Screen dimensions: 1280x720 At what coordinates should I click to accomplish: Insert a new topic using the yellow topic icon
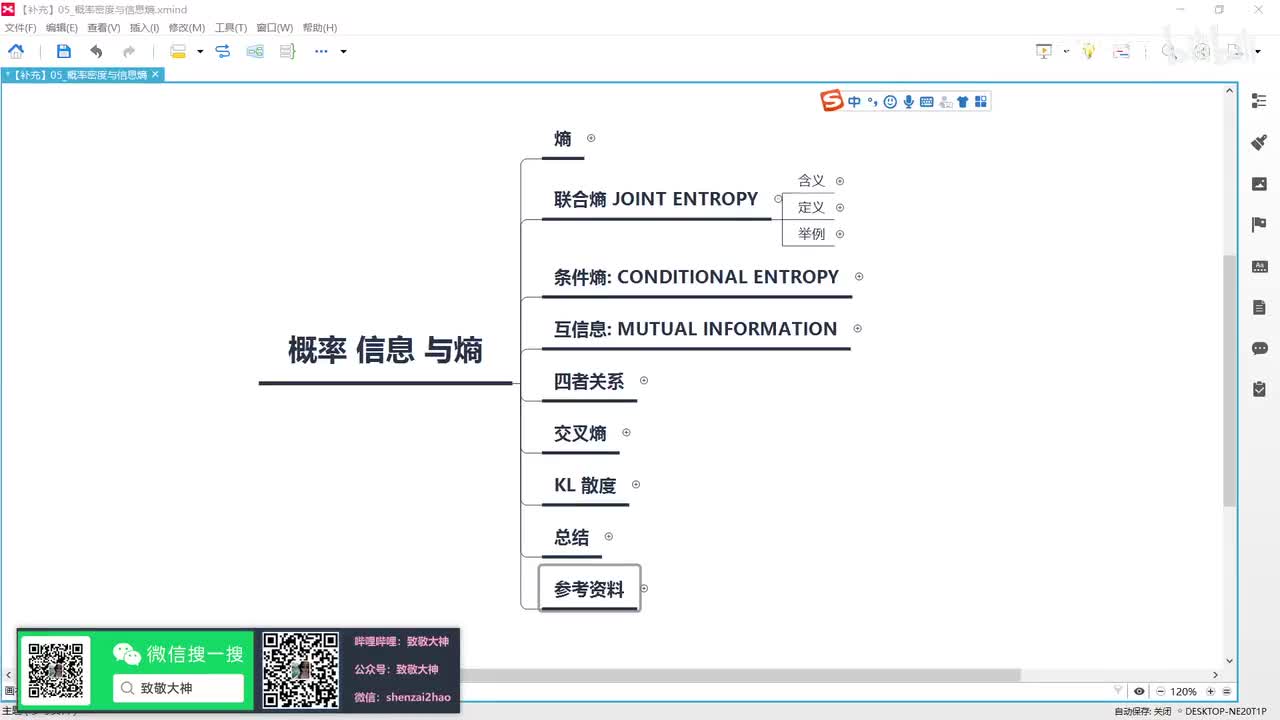click(178, 51)
